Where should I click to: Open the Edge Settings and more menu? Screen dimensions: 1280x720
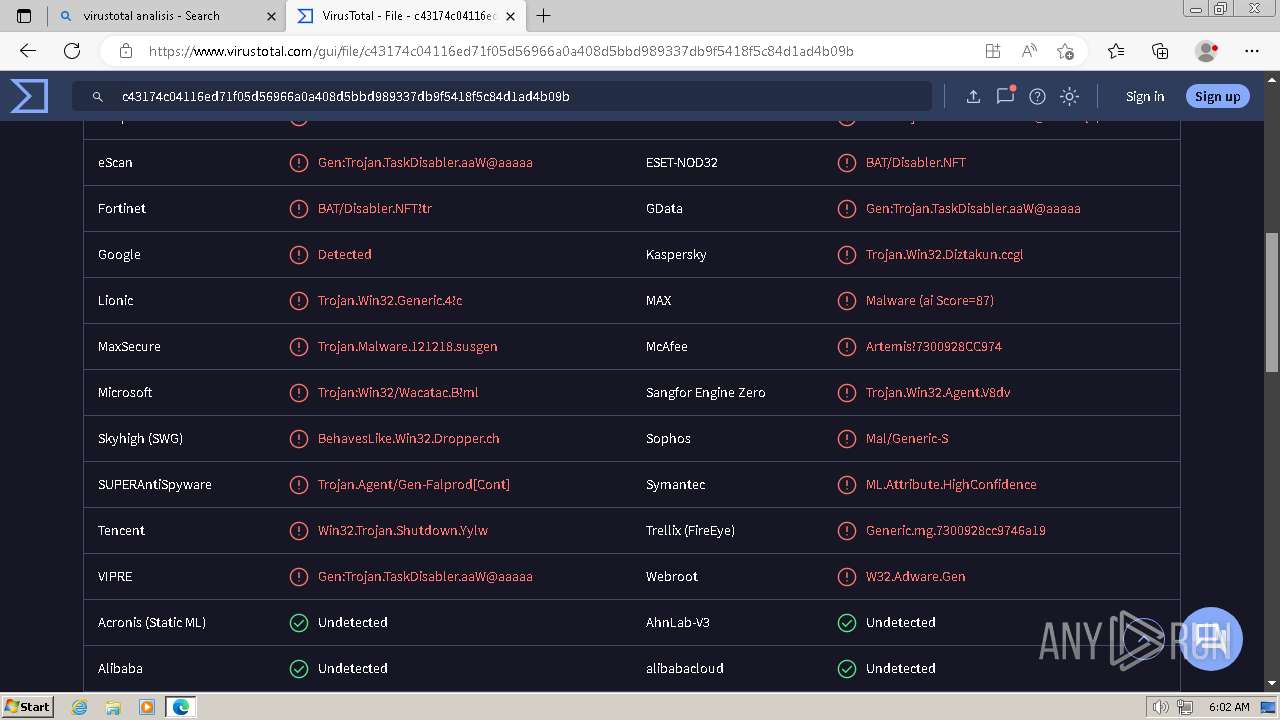point(1252,51)
